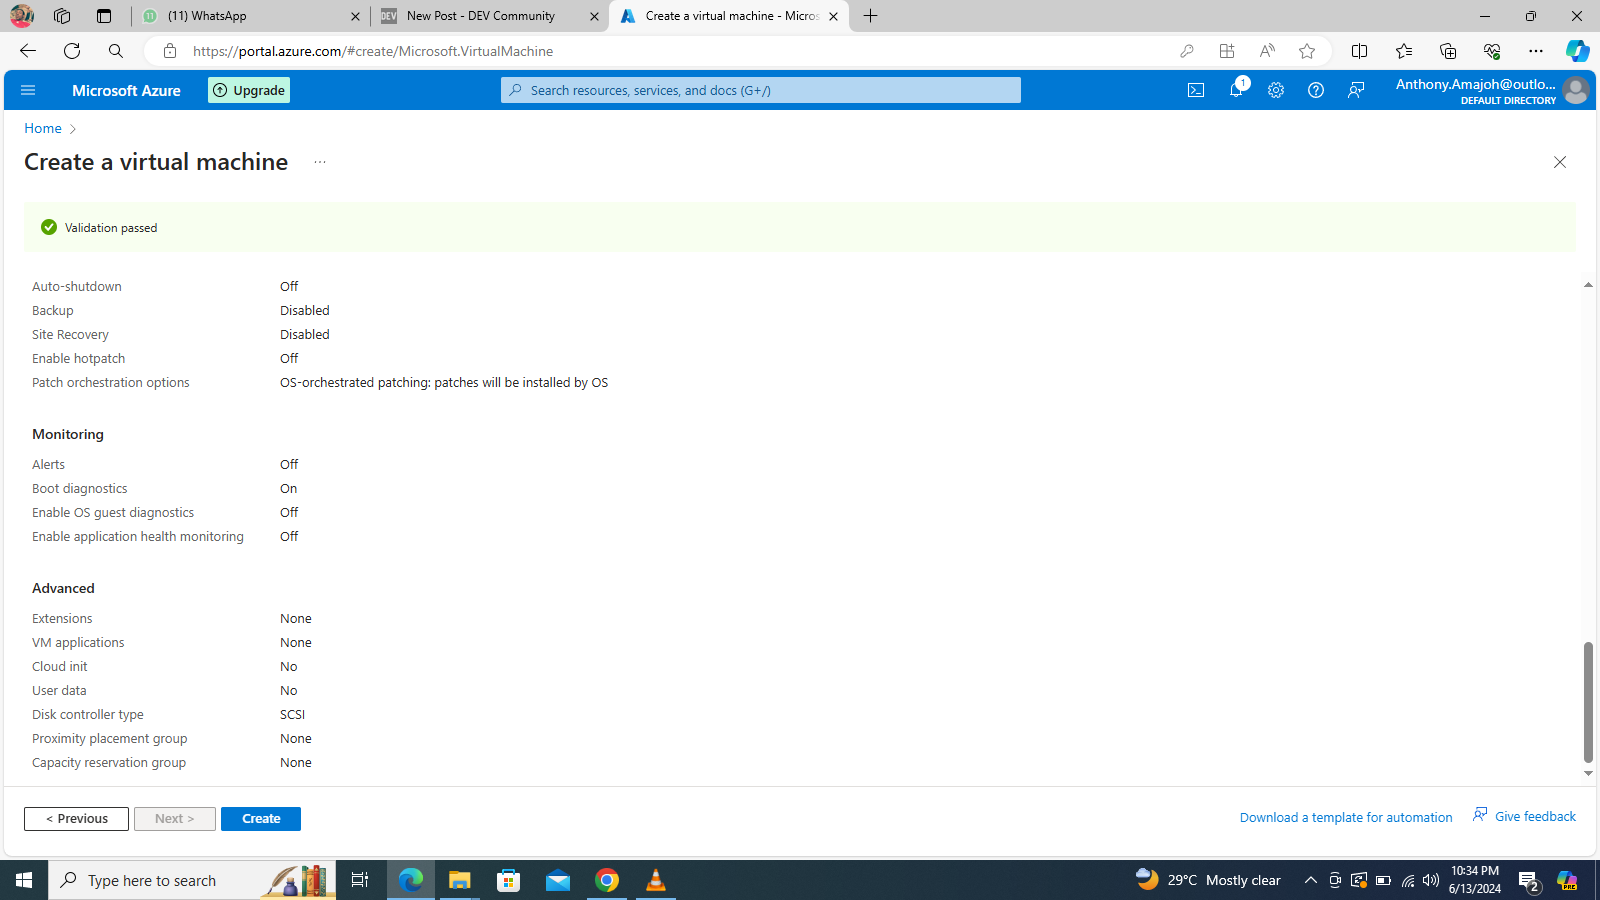Click the Monitoring section heading
This screenshot has height=900, width=1600.
click(x=68, y=434)
